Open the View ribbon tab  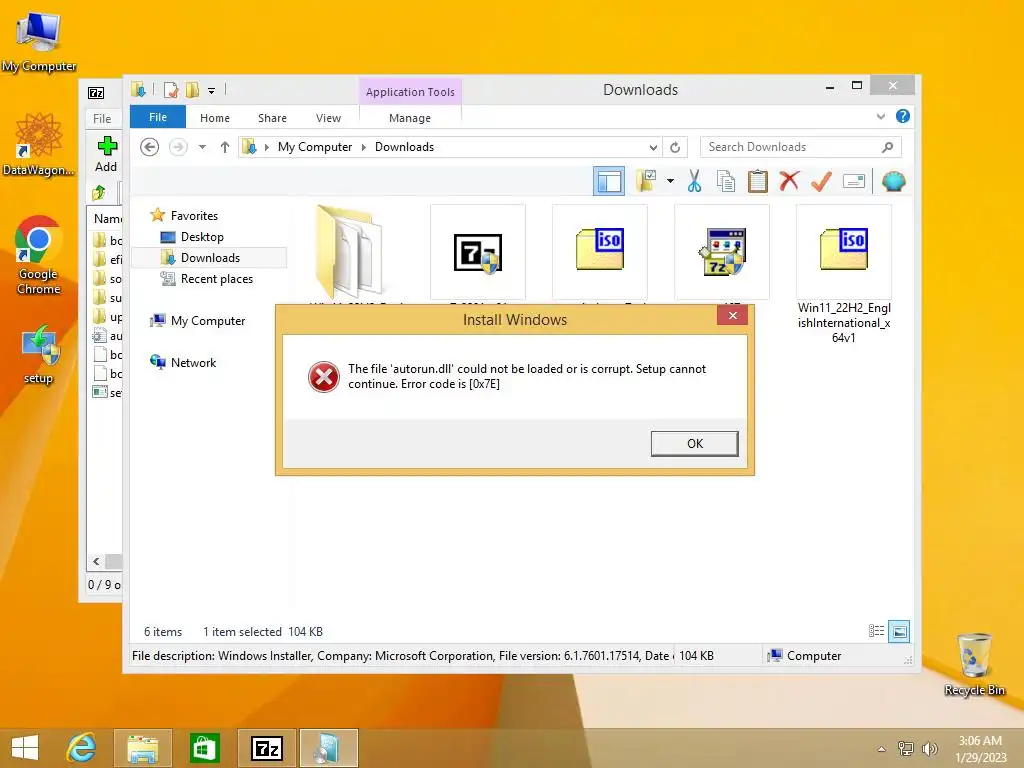[328, 118]
